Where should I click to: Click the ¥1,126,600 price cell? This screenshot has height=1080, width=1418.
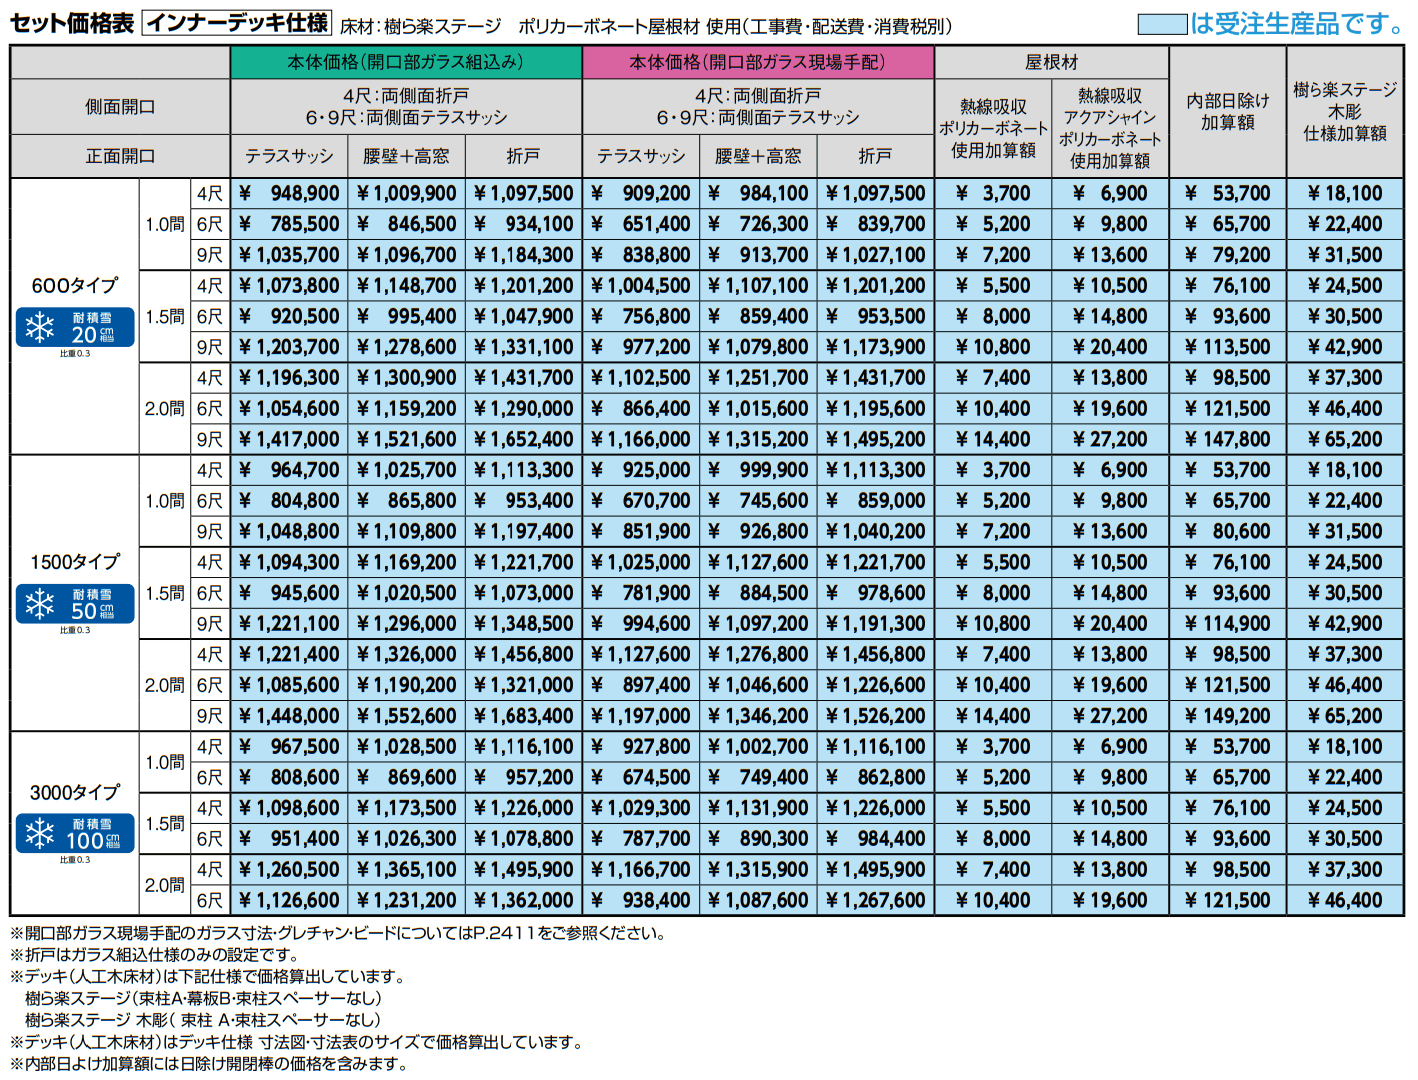[x=289, y=900]
